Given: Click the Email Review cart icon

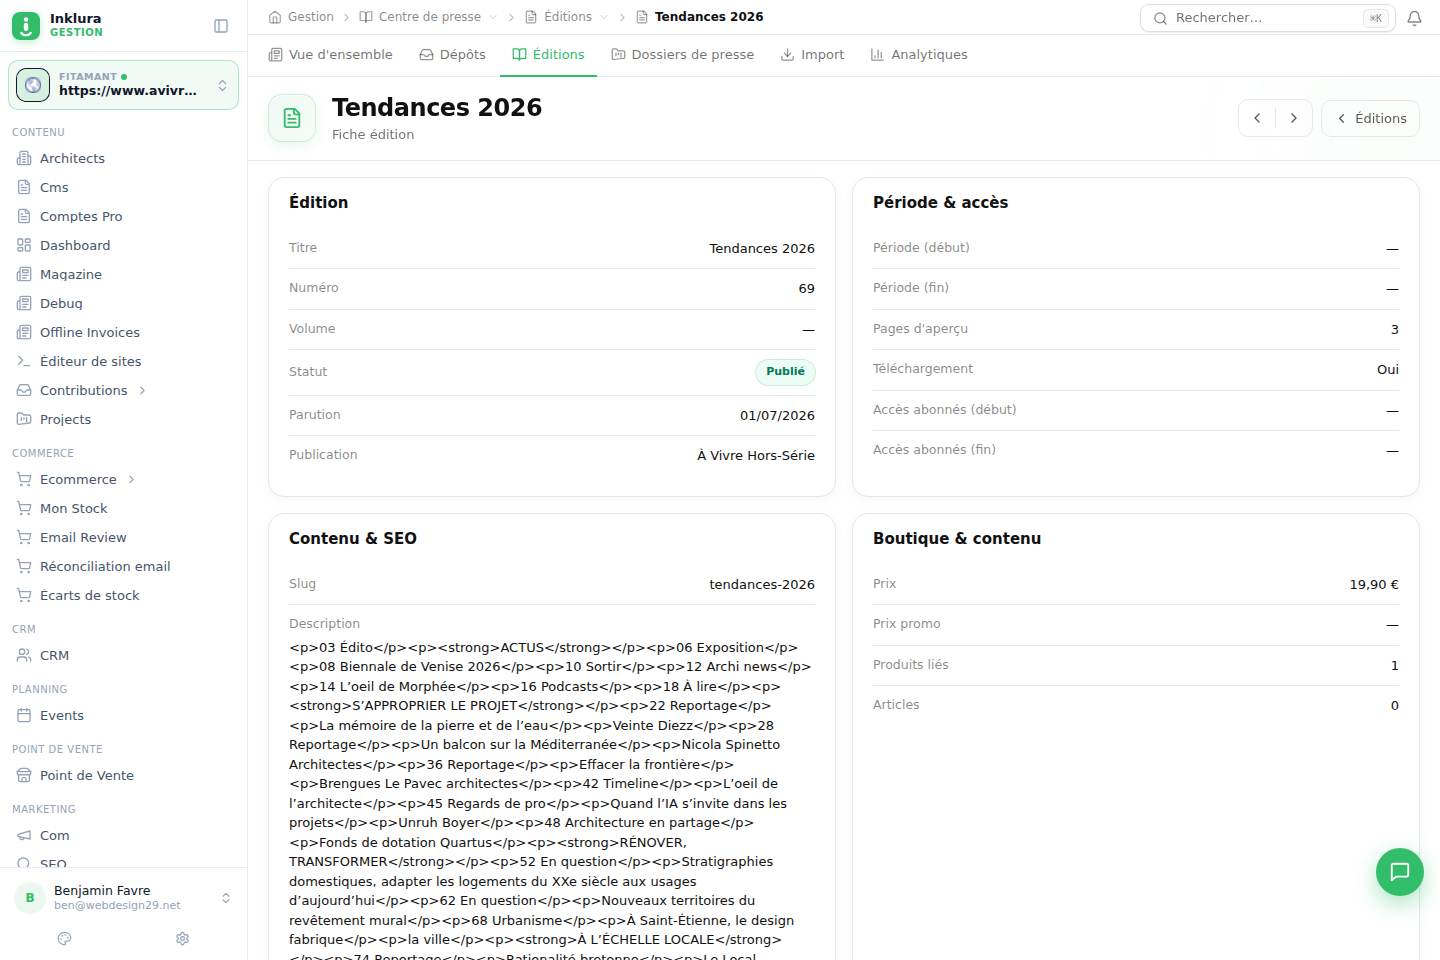Looking at the screenshot, I should (24, 537).
